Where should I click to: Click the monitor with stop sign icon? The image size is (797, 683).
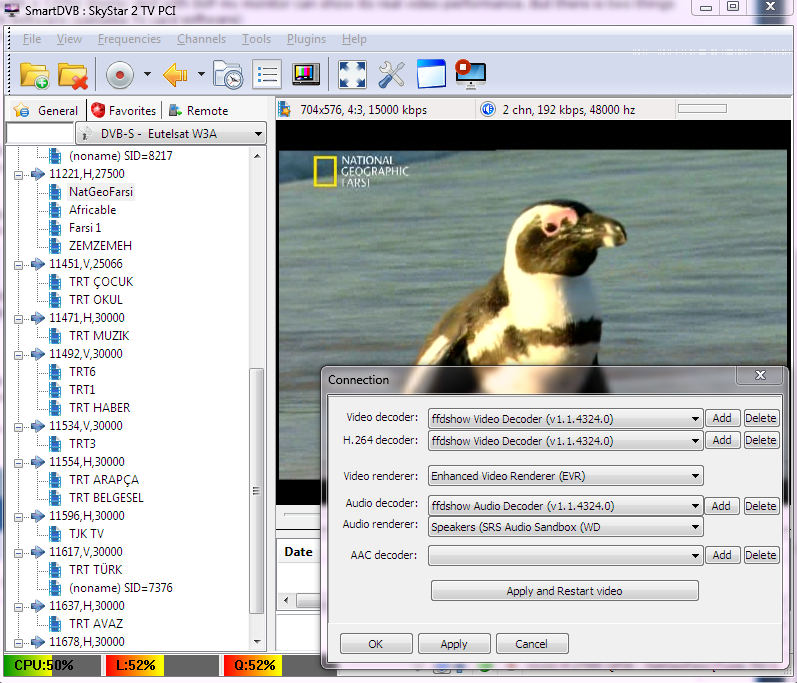coord(469,74)
